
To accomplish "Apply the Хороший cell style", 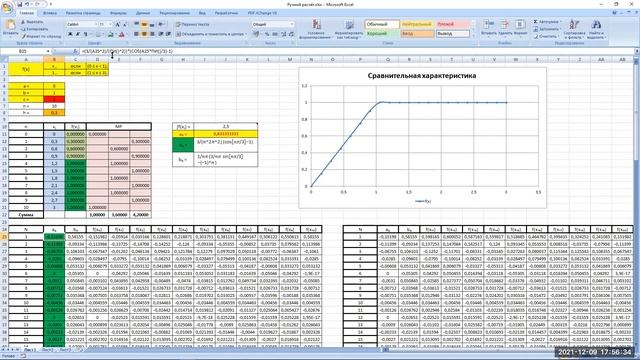I will coord(382,34).
